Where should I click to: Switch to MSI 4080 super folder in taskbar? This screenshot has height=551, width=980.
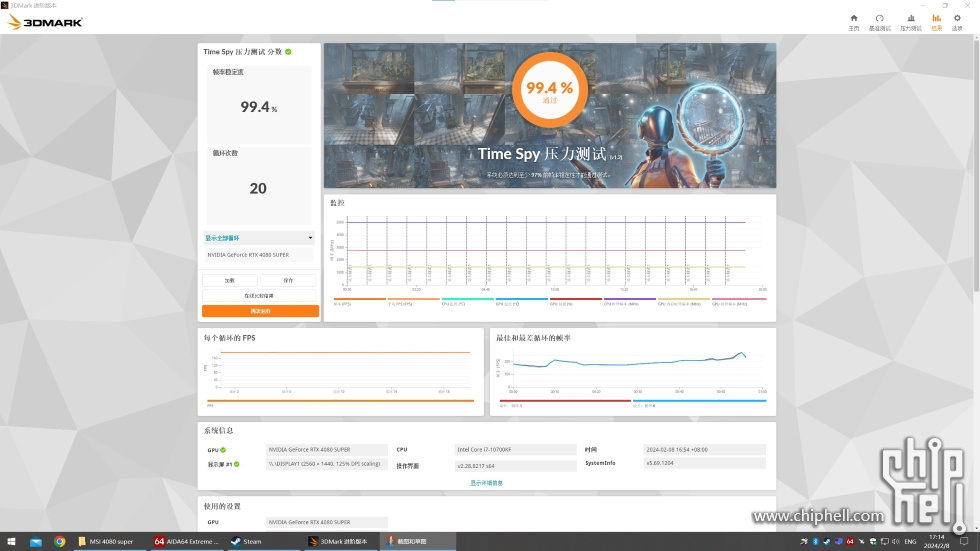109,542
